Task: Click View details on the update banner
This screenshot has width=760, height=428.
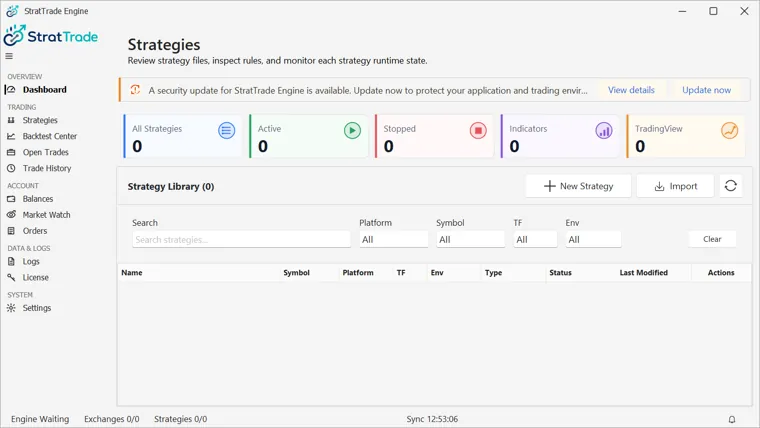Action: (x=631, y=90)
